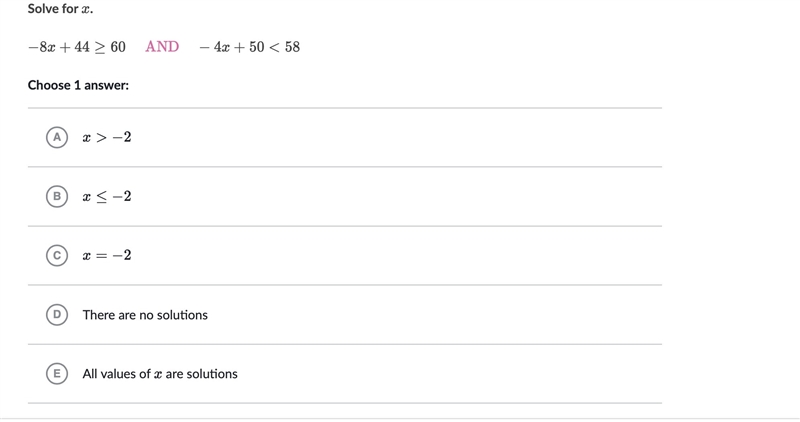Screen dimensions: 800x422
Task: Click answer text x ≤ −2
Action: 107,196
